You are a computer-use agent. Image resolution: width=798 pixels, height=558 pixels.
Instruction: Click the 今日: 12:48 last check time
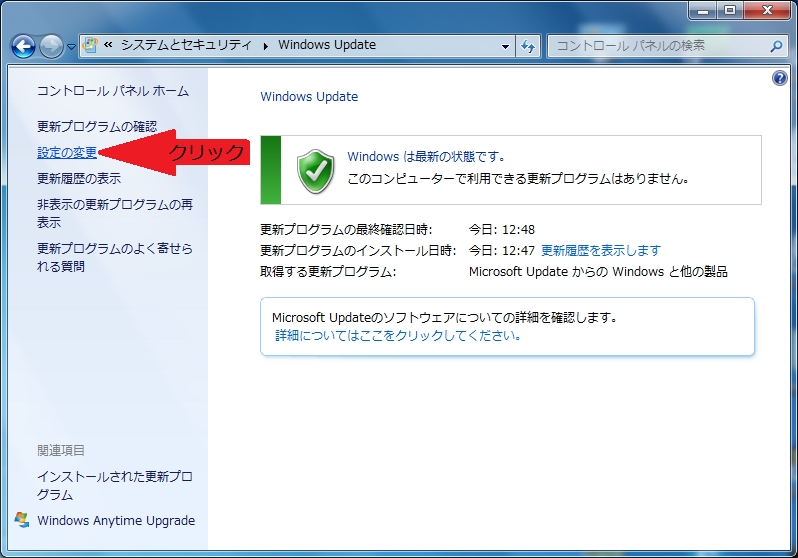coord(502,230)
